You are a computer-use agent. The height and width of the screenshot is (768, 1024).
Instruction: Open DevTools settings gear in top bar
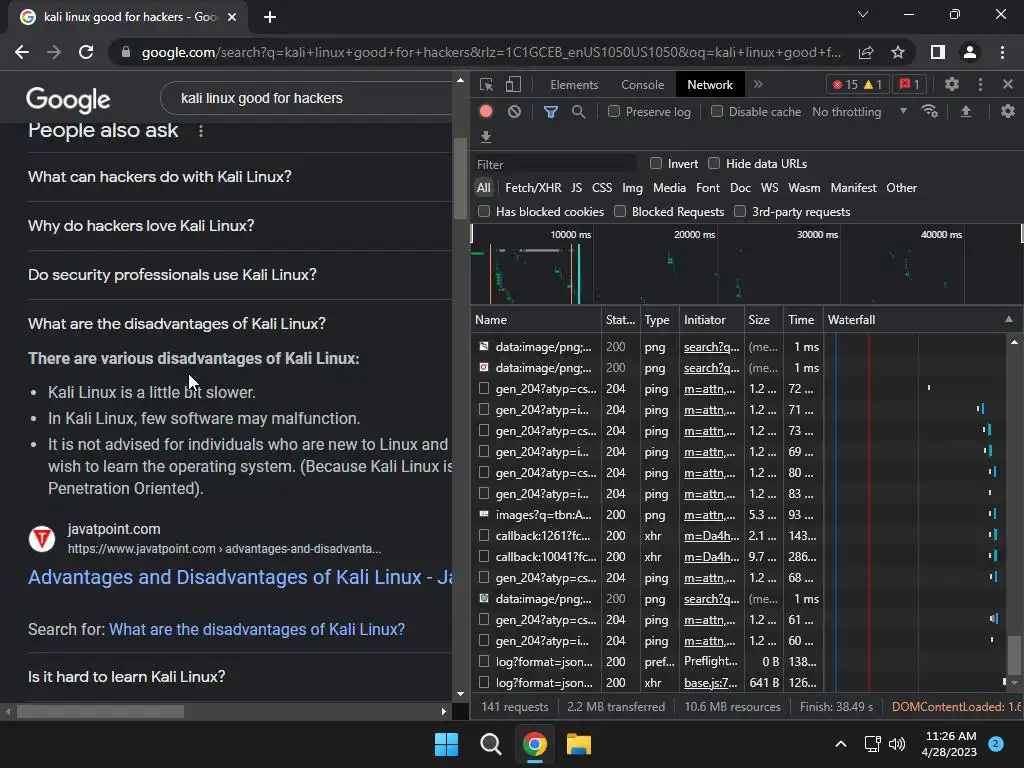952,84
